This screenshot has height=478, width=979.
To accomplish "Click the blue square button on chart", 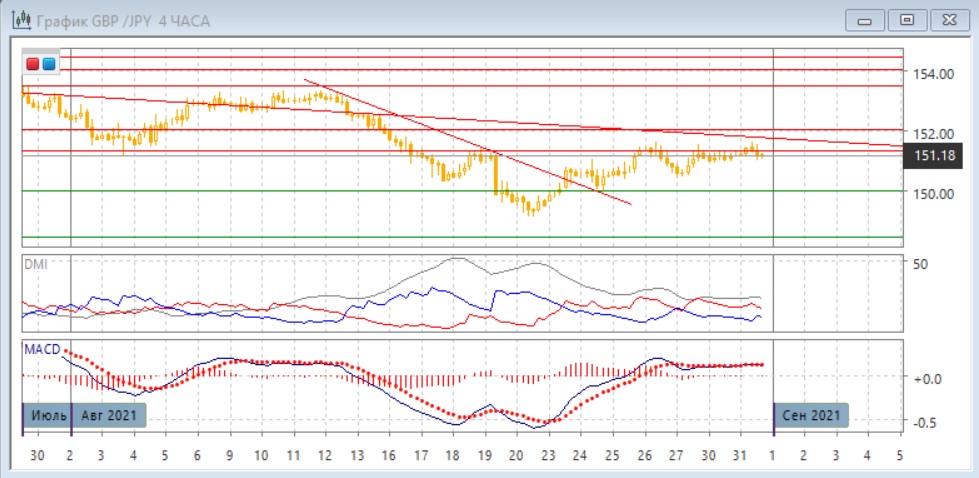I will (x=49, y=65).
